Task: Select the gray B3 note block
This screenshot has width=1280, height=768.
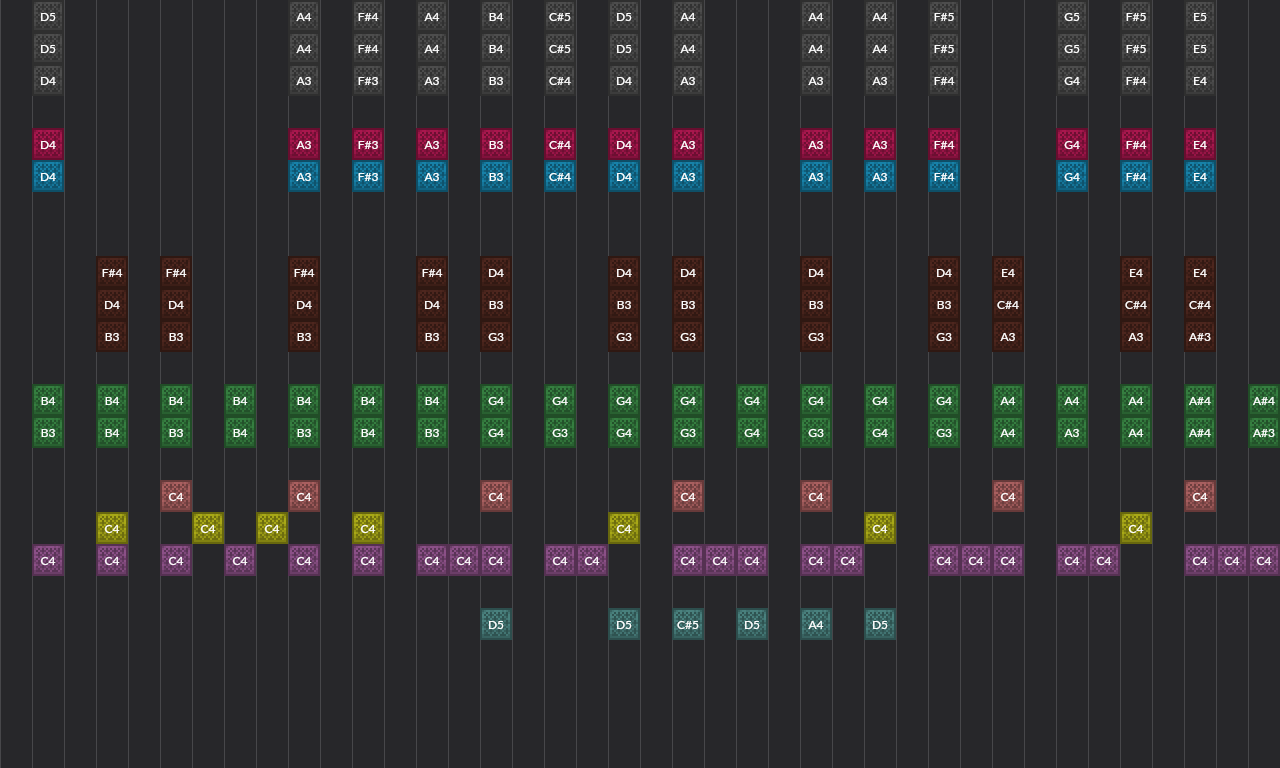Action: click(x=496, y=81)
